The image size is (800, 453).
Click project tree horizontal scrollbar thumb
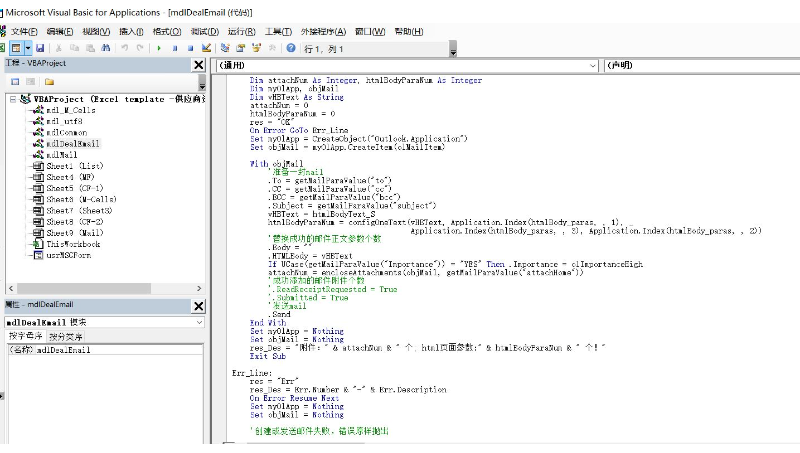pos(83,289)
